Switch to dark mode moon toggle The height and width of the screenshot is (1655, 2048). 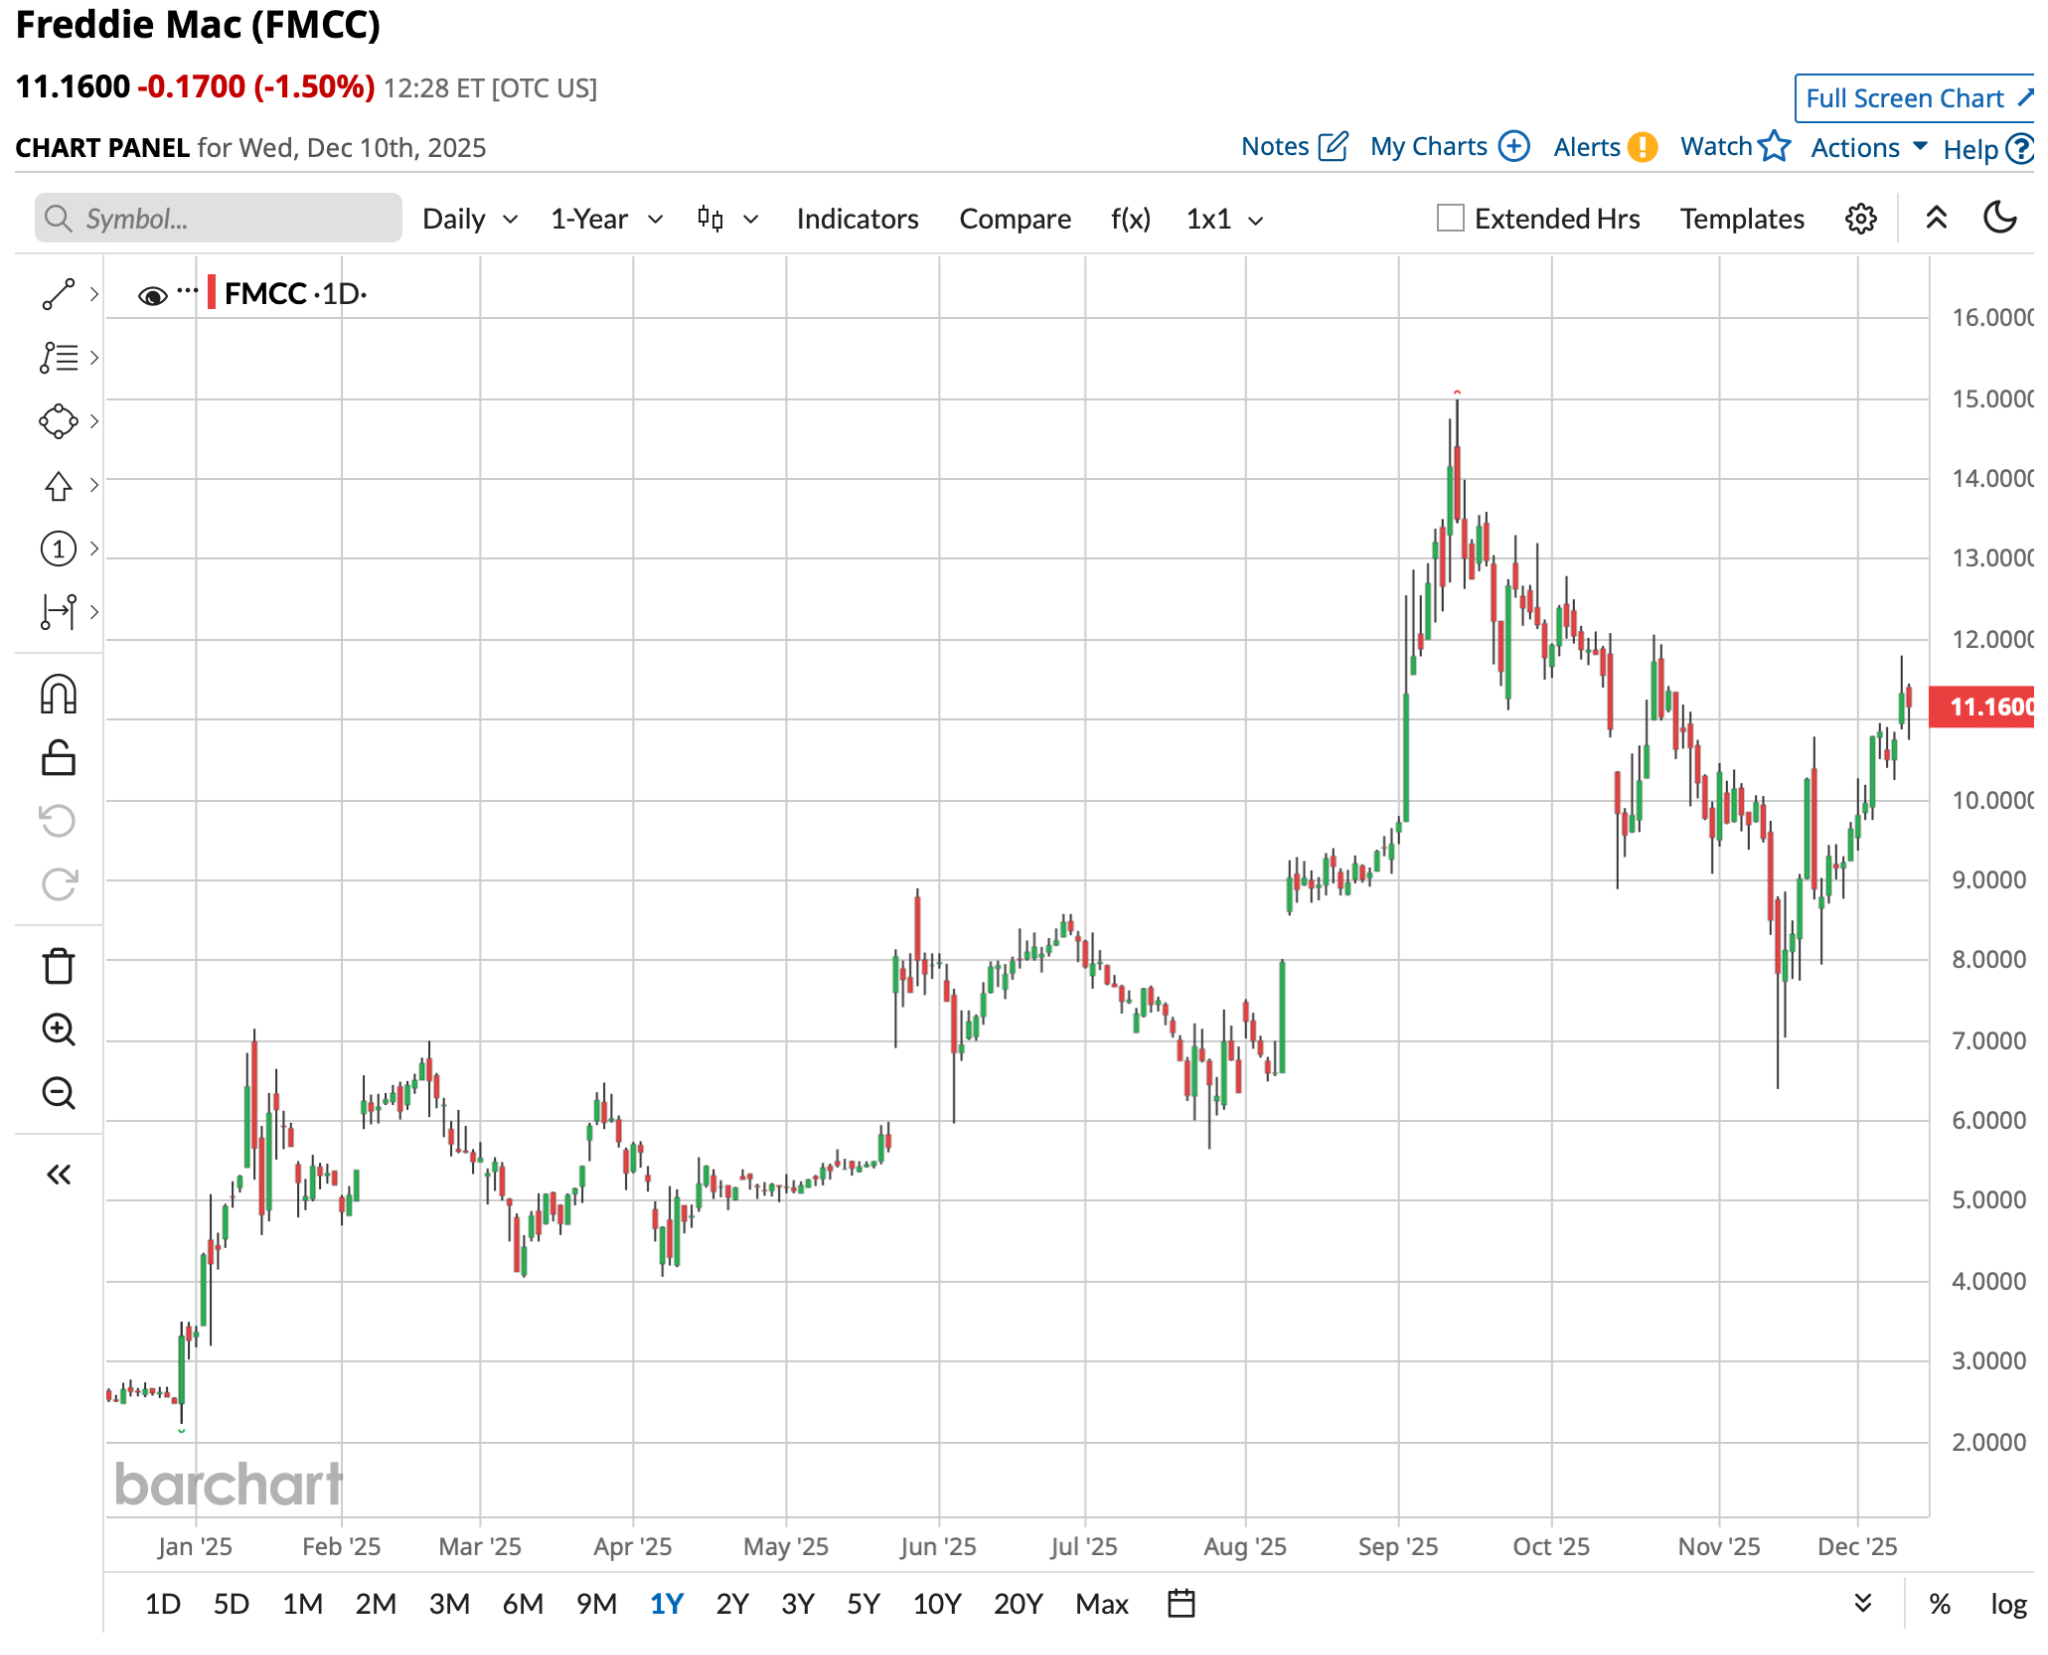[x=1999, y=217]
